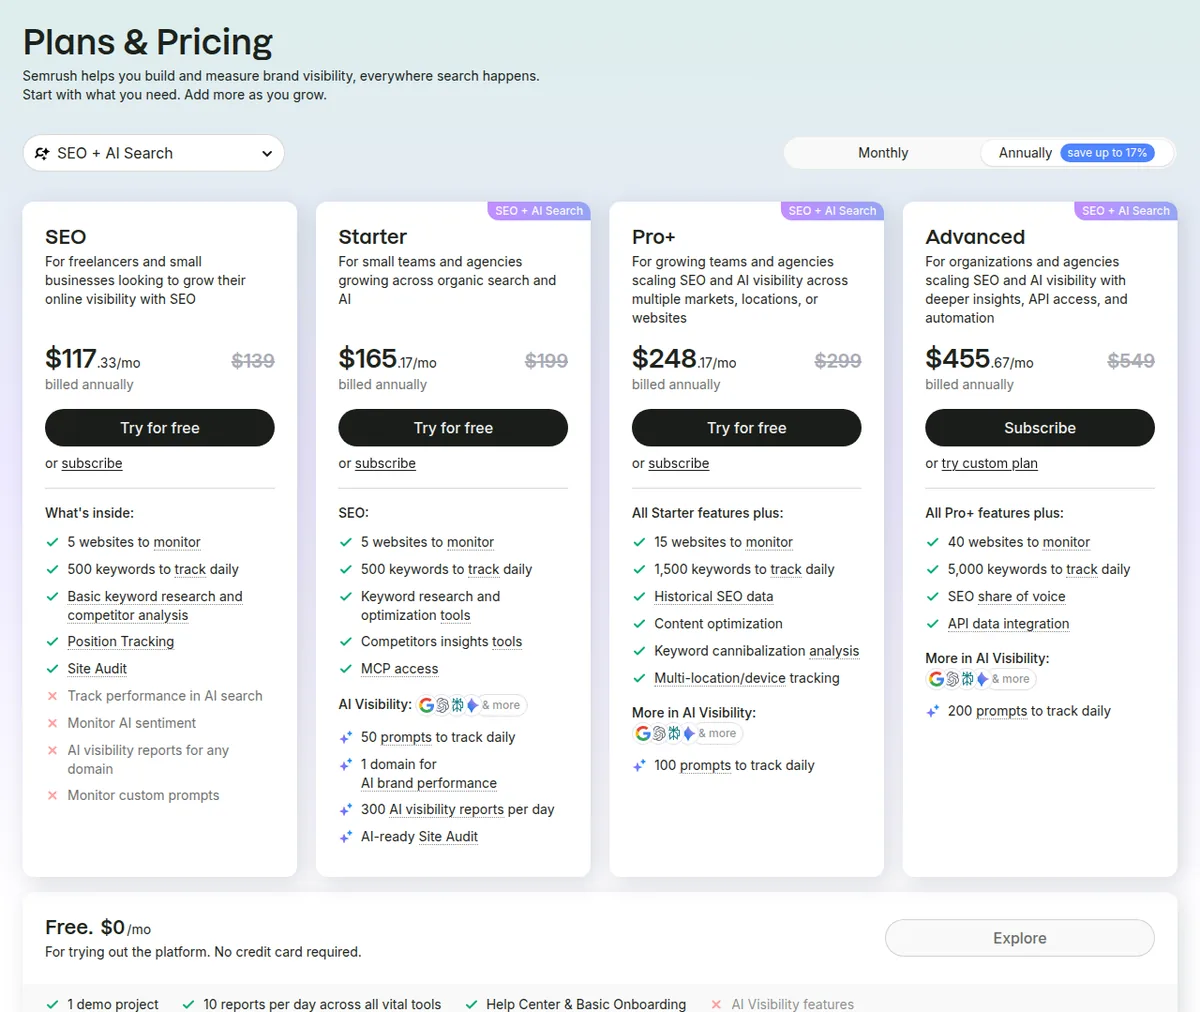Click subscribe link under Starter plan
The image size is (1200, 1012).
[x=385, y=464]
